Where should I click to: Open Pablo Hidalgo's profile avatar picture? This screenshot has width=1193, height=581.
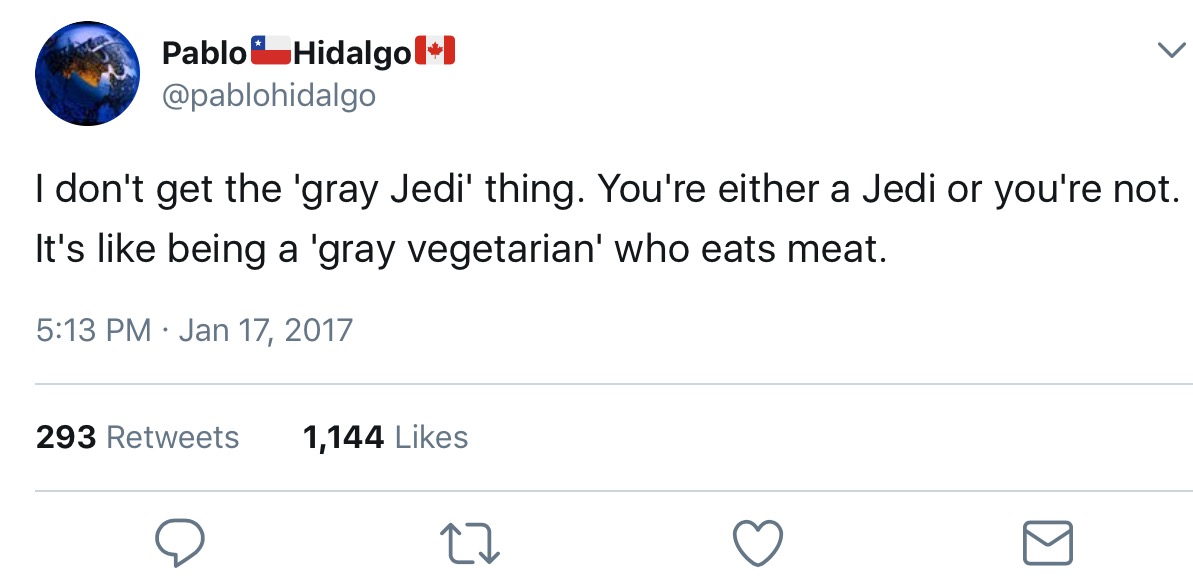85,75
